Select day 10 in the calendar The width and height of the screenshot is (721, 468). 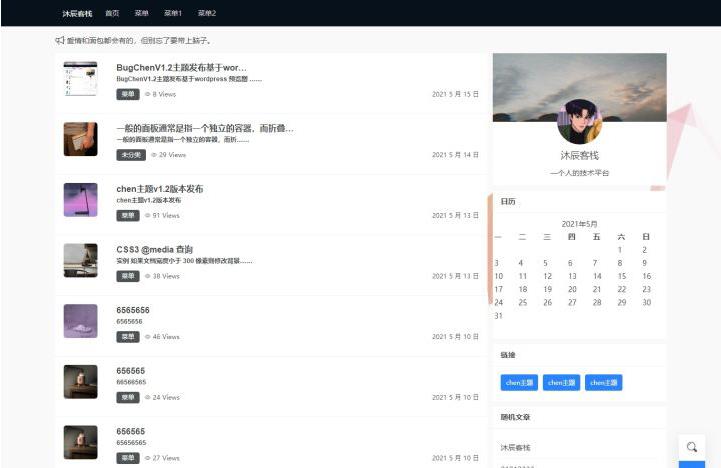(x=498, y=276)
